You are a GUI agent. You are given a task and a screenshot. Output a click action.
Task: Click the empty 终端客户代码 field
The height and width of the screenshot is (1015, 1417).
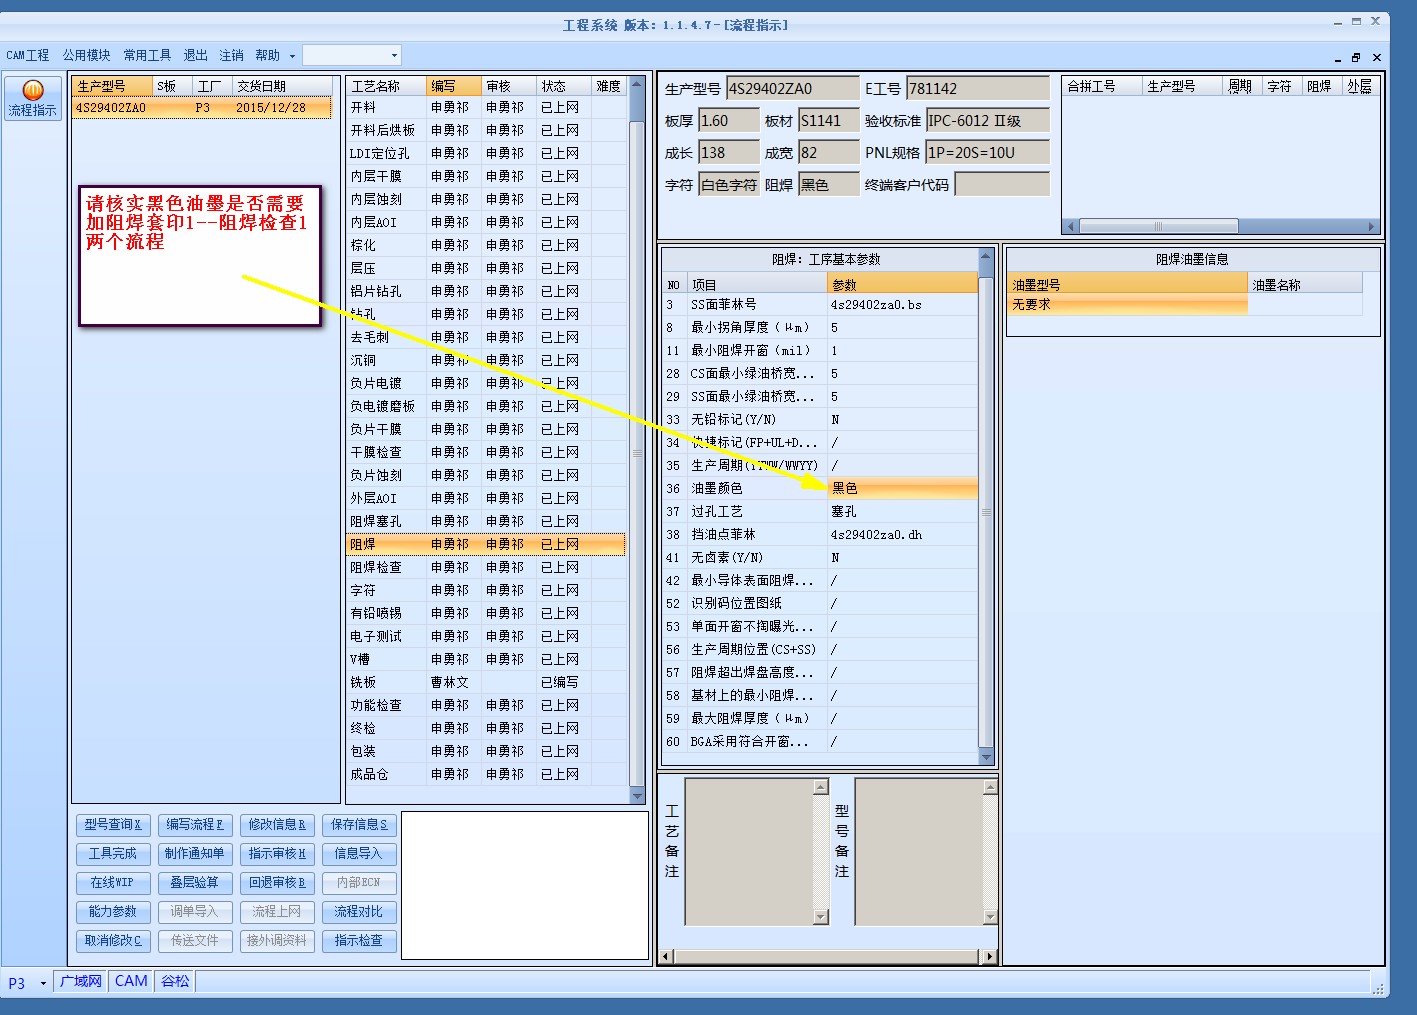1002,185
